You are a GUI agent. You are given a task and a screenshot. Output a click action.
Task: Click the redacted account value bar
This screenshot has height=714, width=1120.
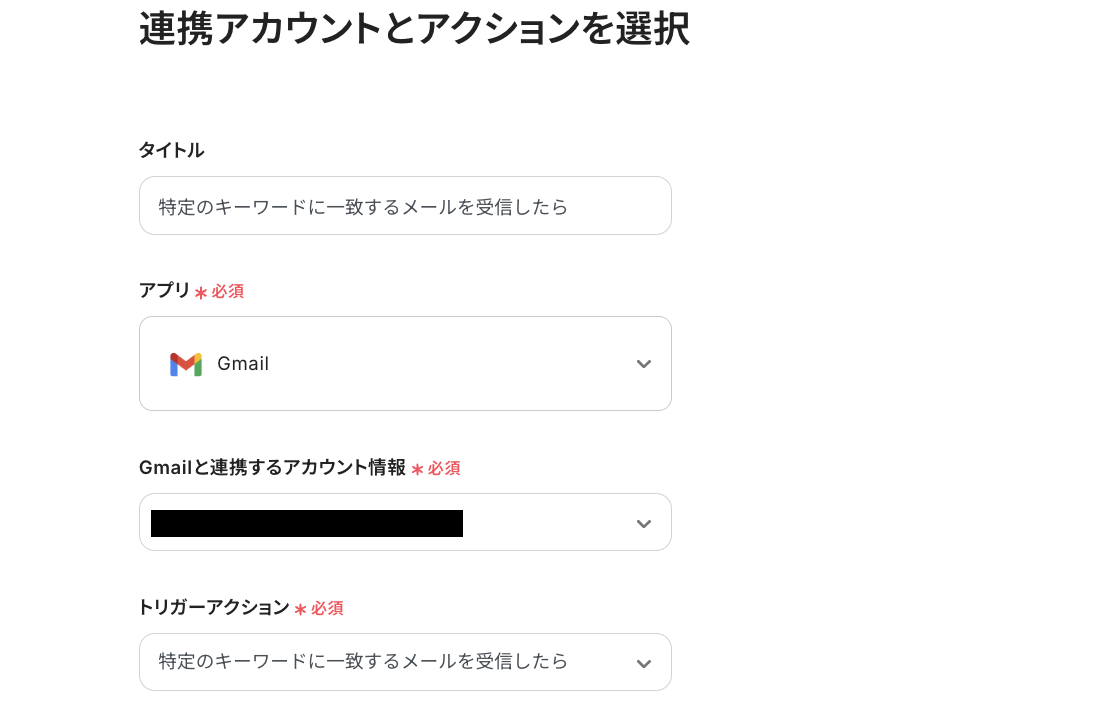pos(306,523)
